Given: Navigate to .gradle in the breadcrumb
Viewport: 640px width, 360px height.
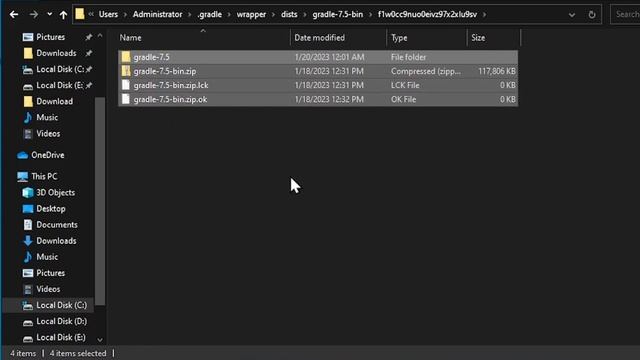Looking at the screenshot, I should click(210, 14).
